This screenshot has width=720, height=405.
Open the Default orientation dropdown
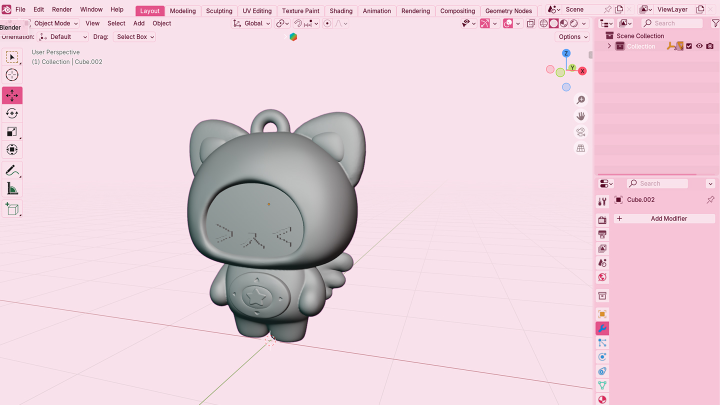(x=63, y=37)
